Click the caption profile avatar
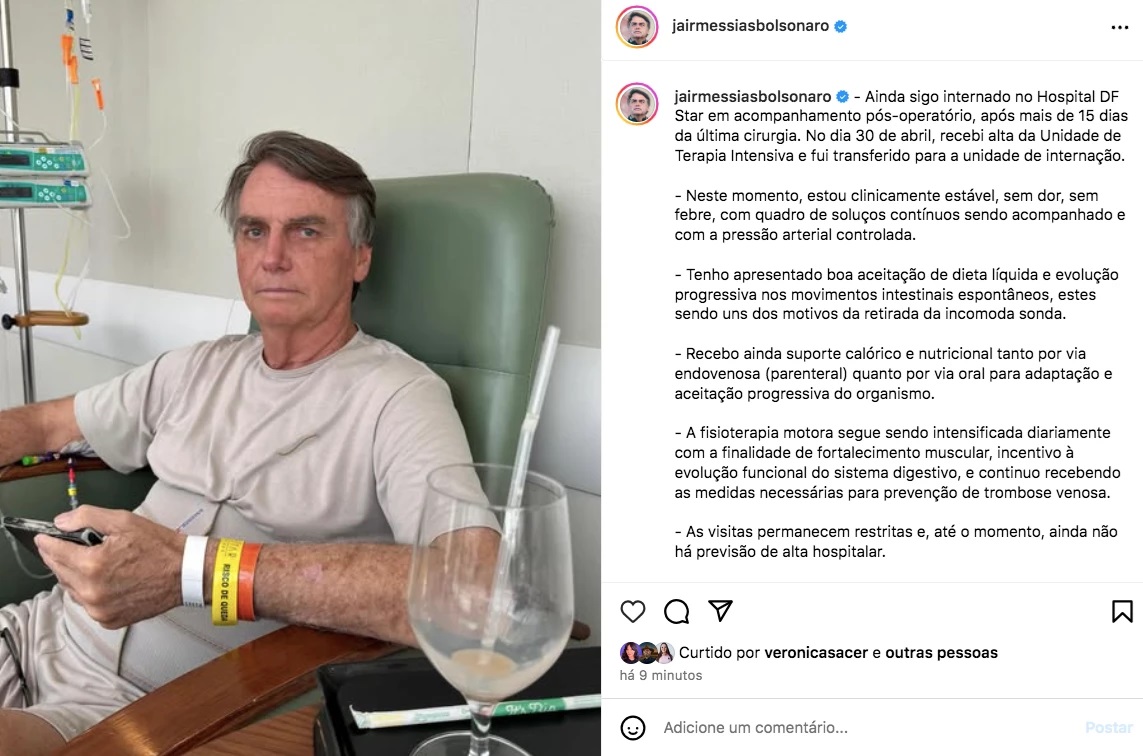This screenshot has width=1143, height=756. pos(637,104)
